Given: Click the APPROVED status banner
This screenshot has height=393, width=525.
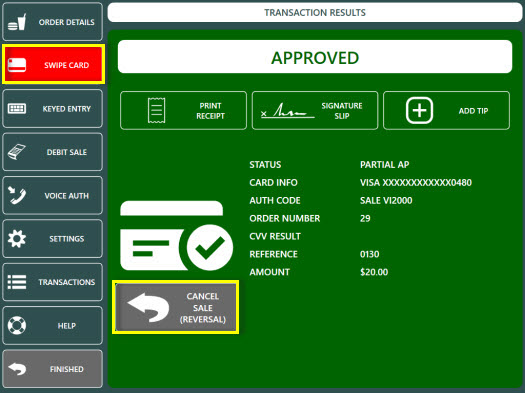Looking at the screenshot, I should pos(315,57).
